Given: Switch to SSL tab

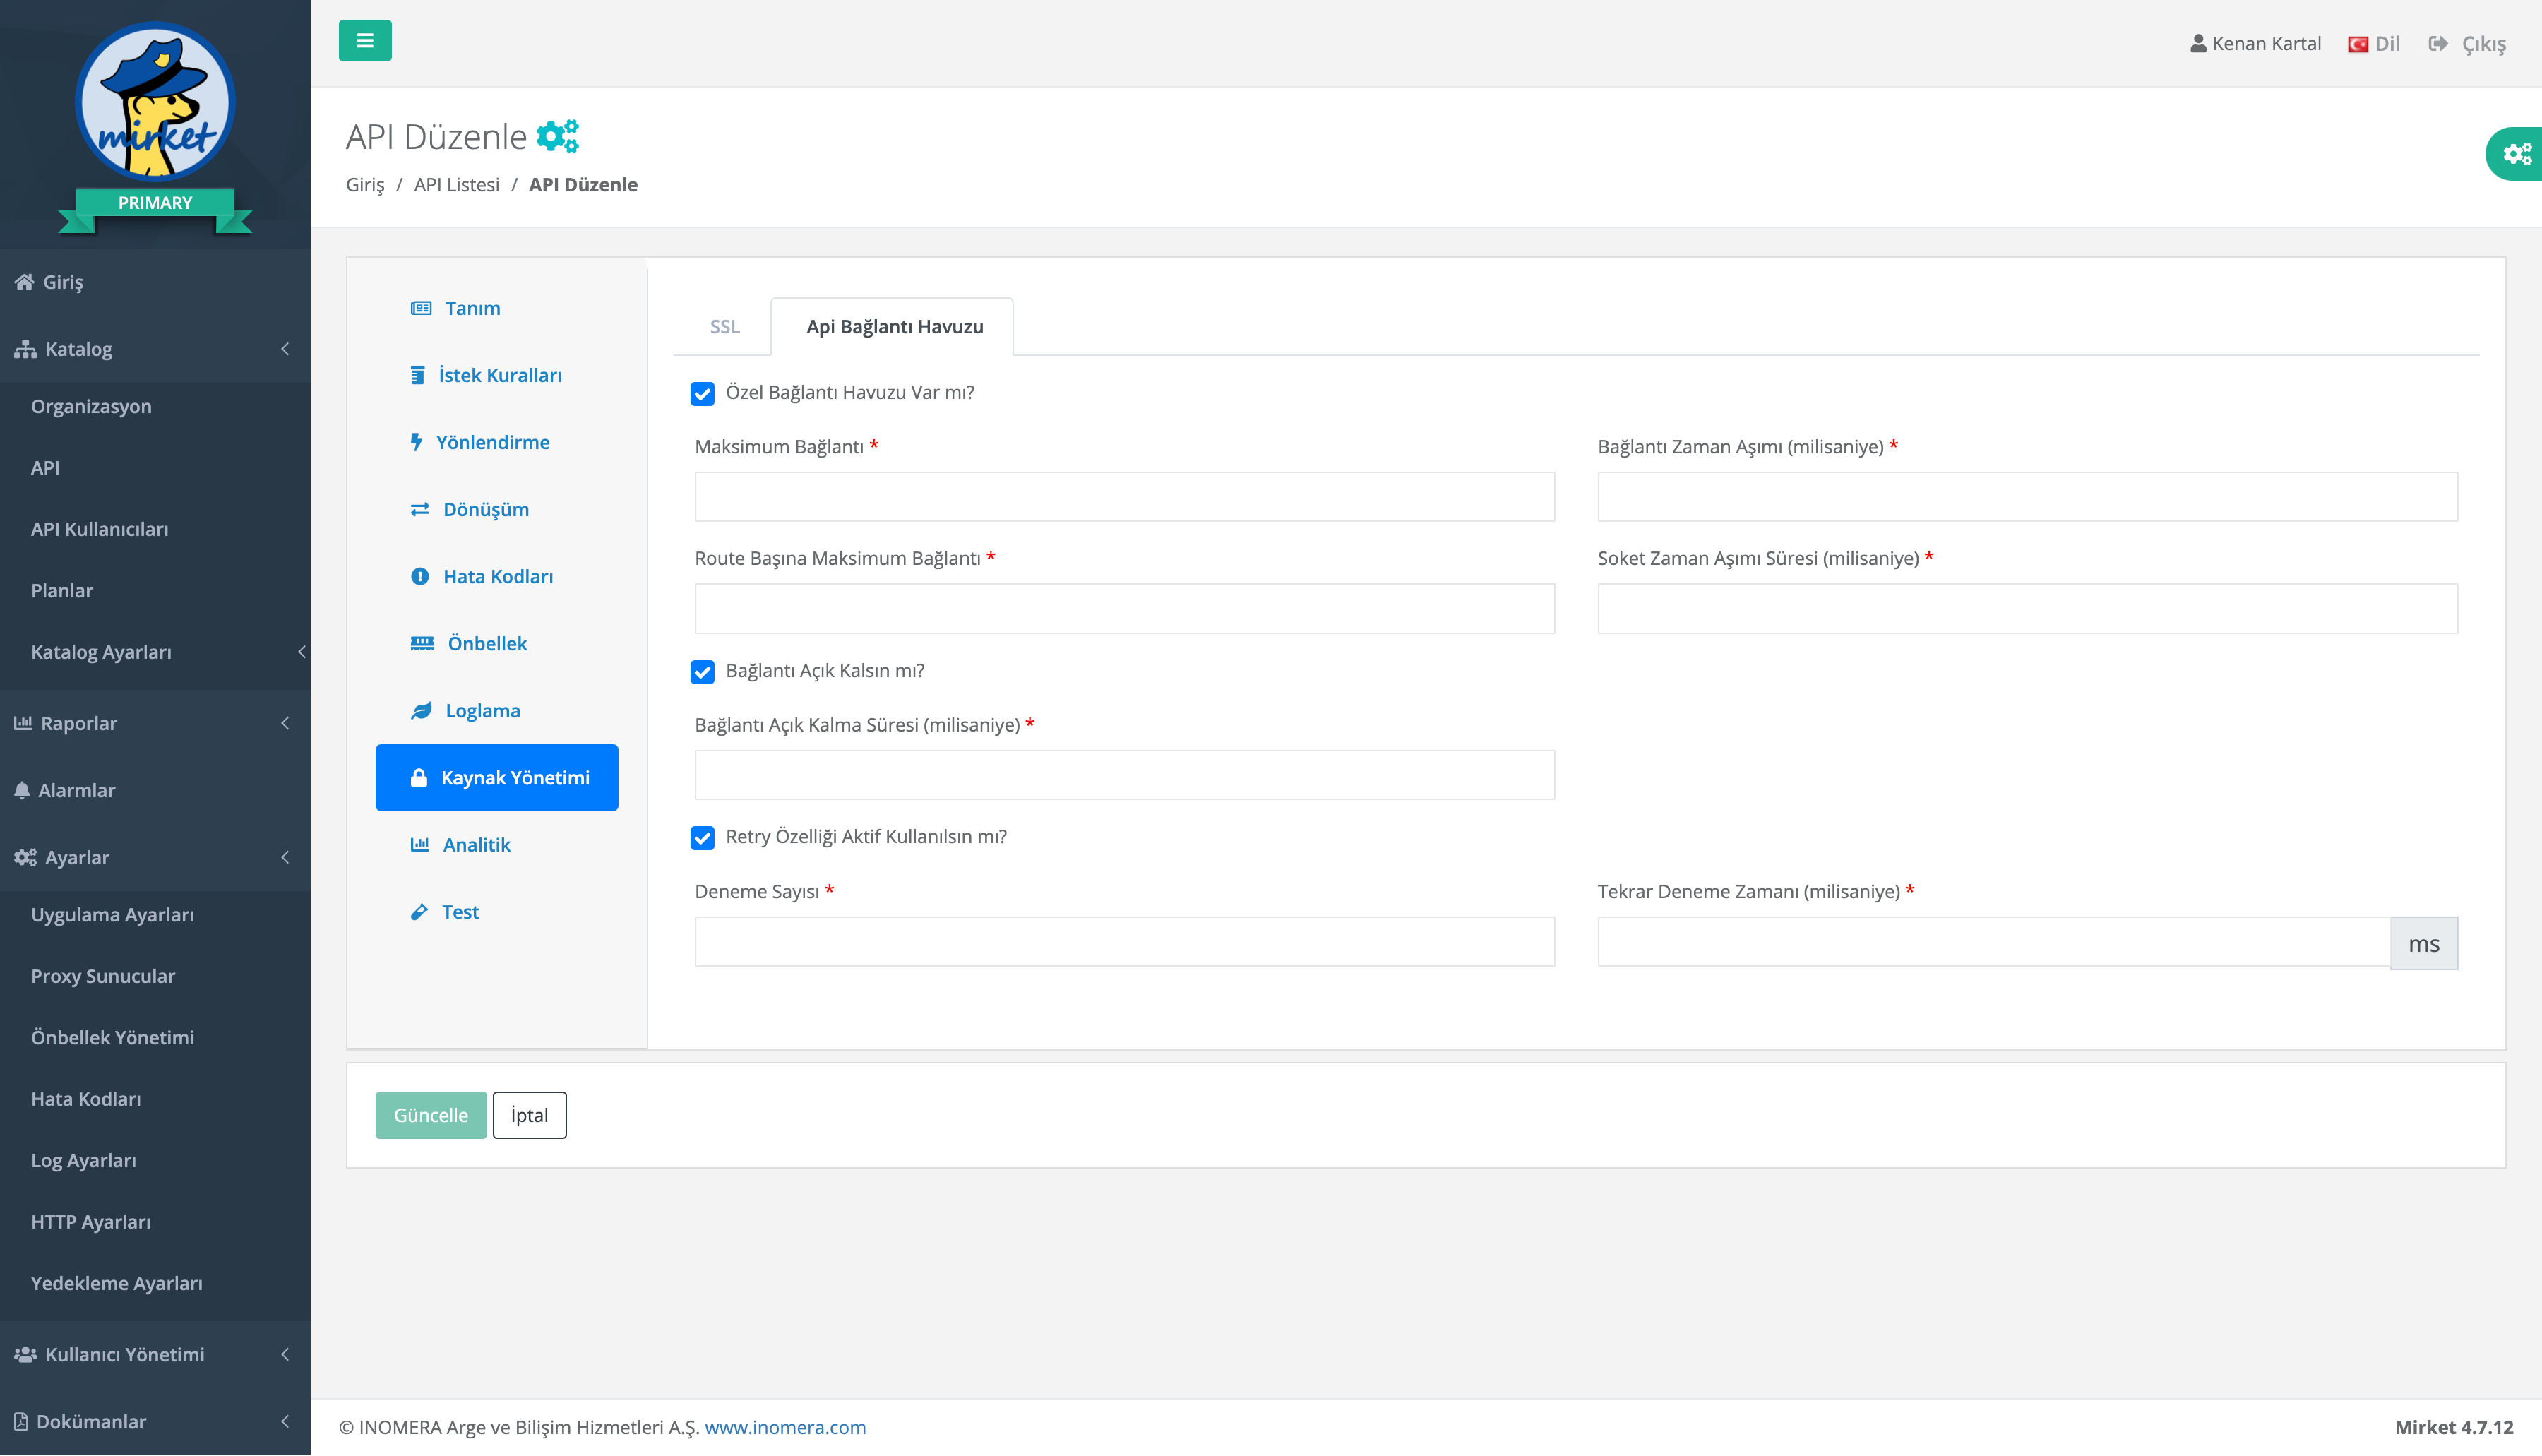Looking at the screenshot, I should click(723, 326).
